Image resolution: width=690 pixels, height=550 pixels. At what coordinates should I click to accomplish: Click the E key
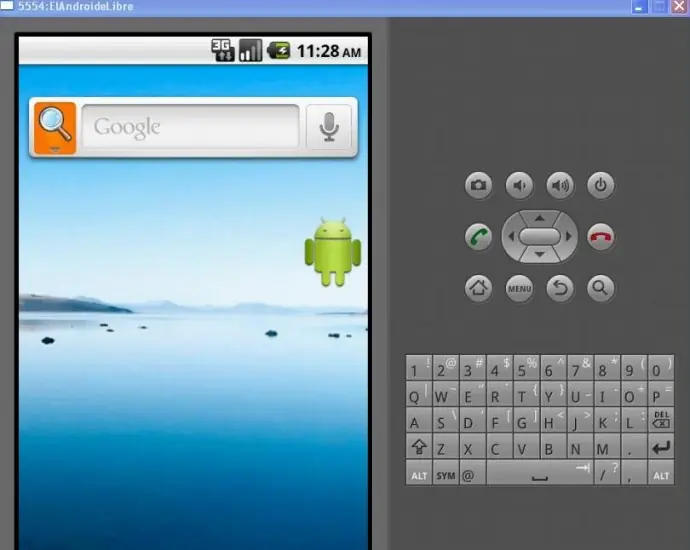tap(473, 394)
